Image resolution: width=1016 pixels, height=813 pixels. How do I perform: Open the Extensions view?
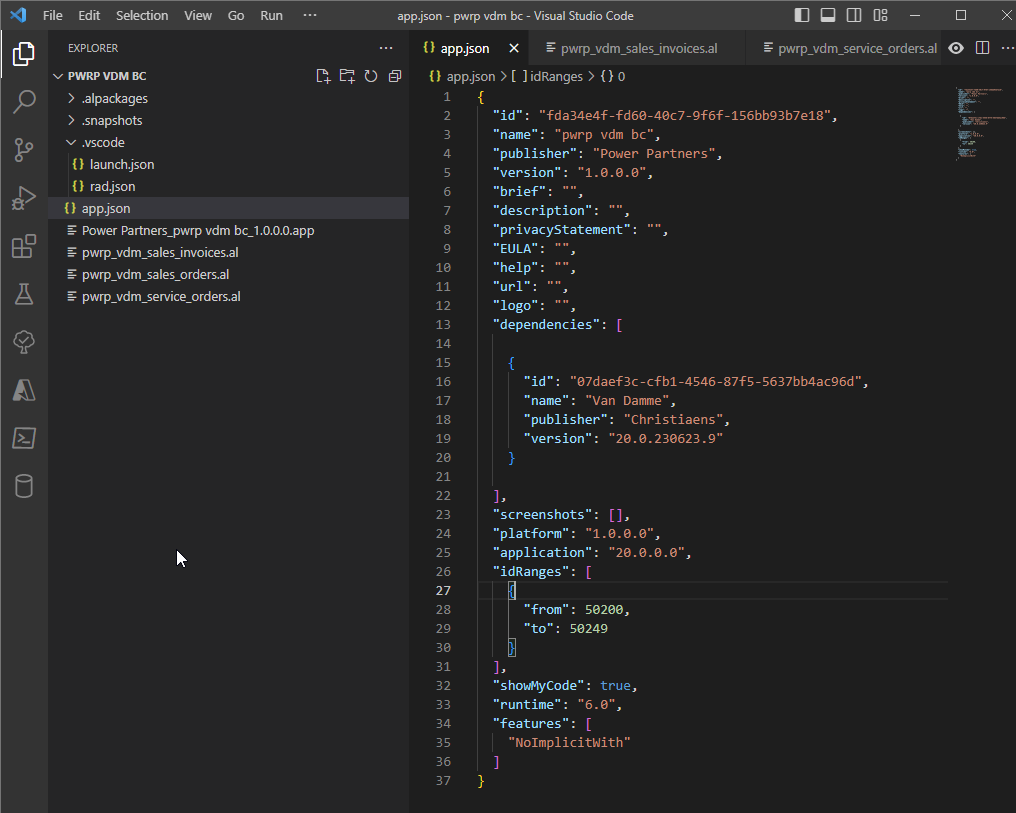[x=24, y=246]
